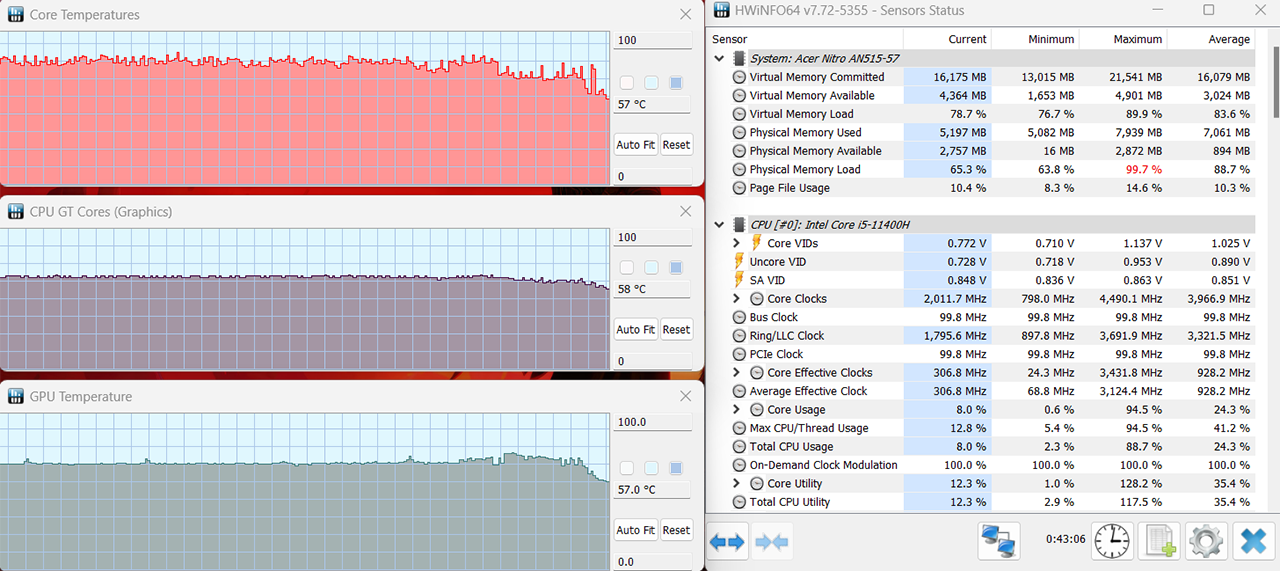Screen dimensions: 1280x571
Task: Click the upper limit field in CPU GT Cores
Action: (652, 238)
